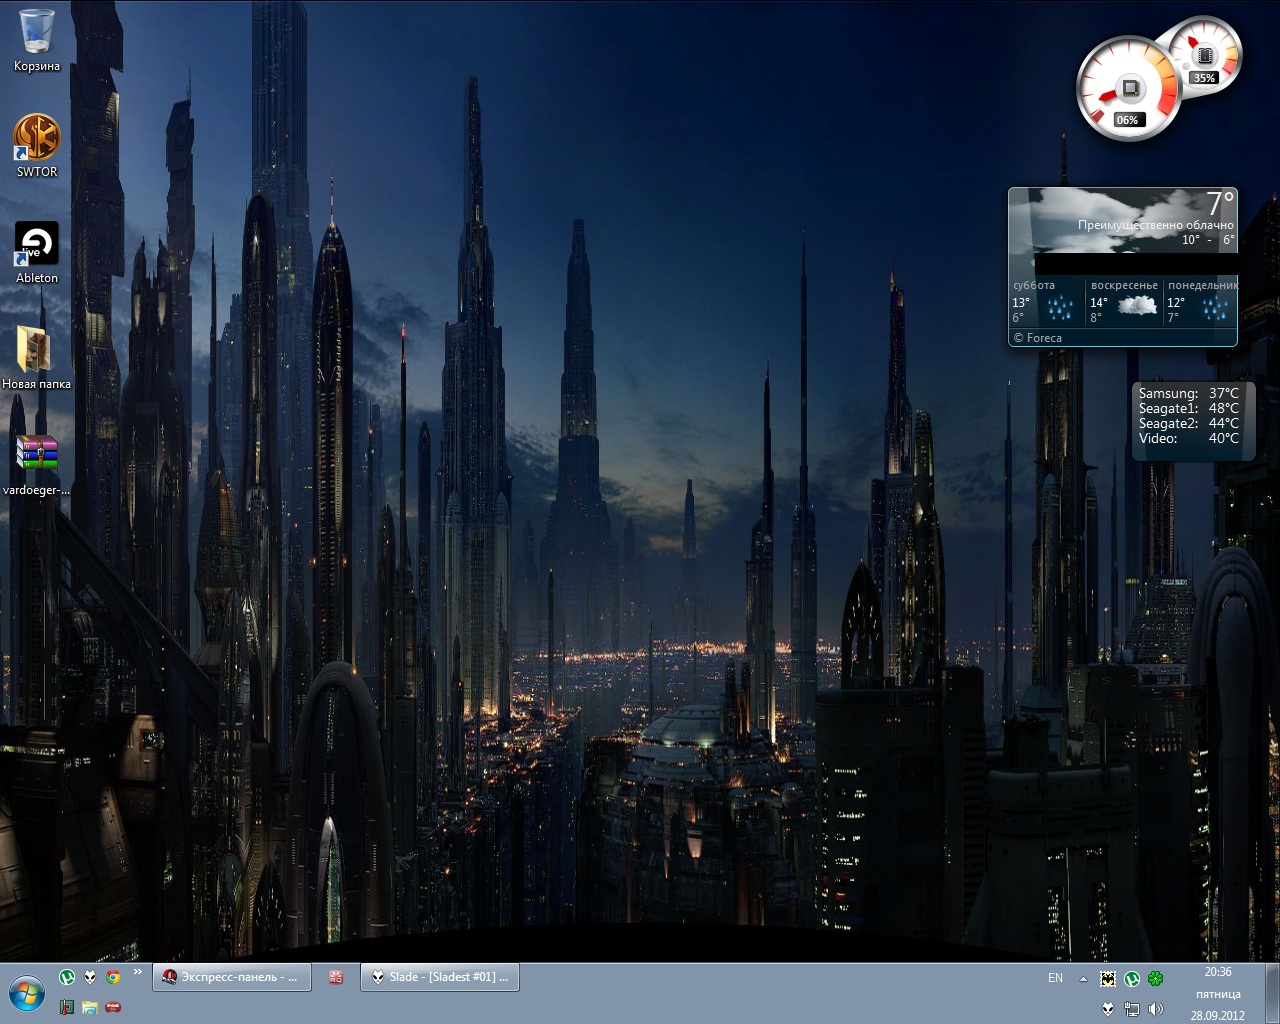Click the green ICQ flower tray icon
Viewport: 1280px width, 1024px height.
tap(1156, 979)
